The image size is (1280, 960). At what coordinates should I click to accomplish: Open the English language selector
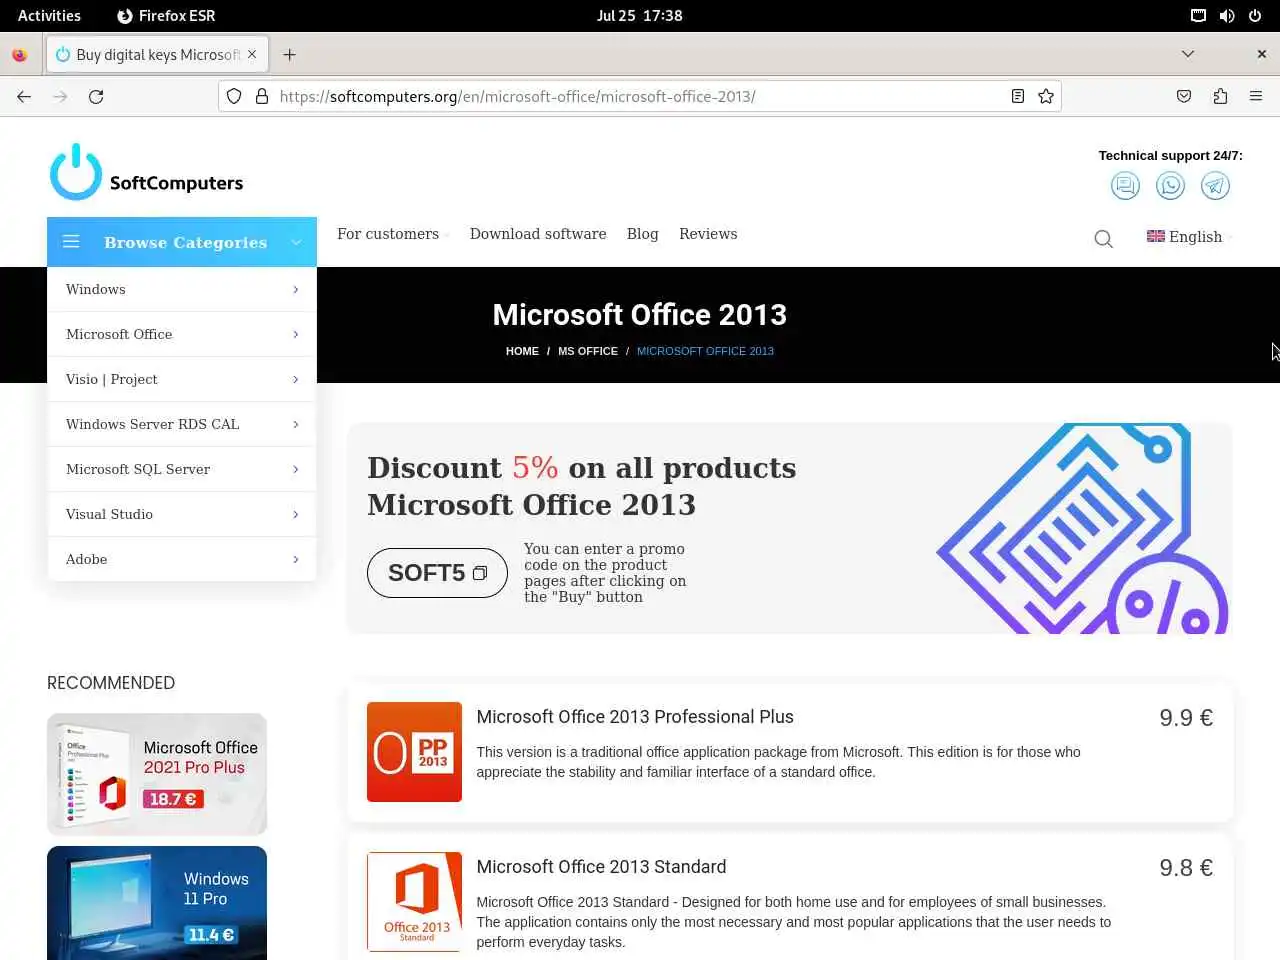[1189, 237]
